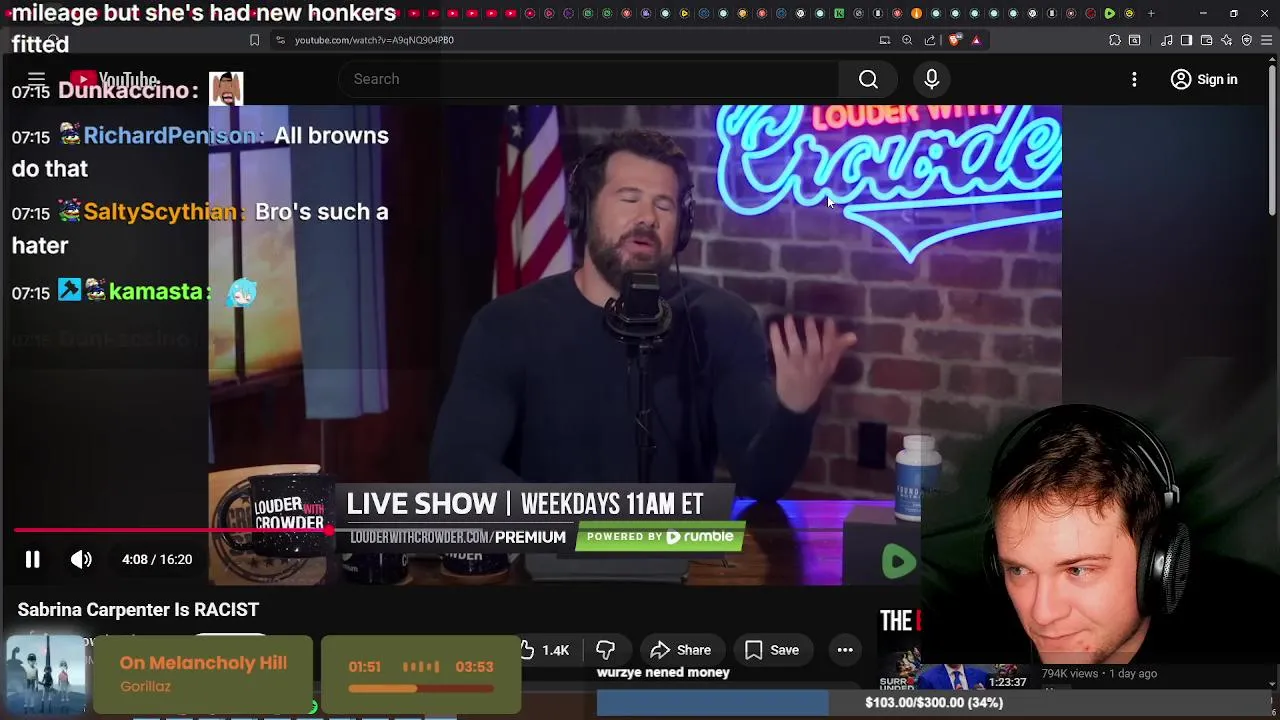This screenshot has width=1280, height=720.
Task: Save the video to a playlist
Action: point(771,650)
